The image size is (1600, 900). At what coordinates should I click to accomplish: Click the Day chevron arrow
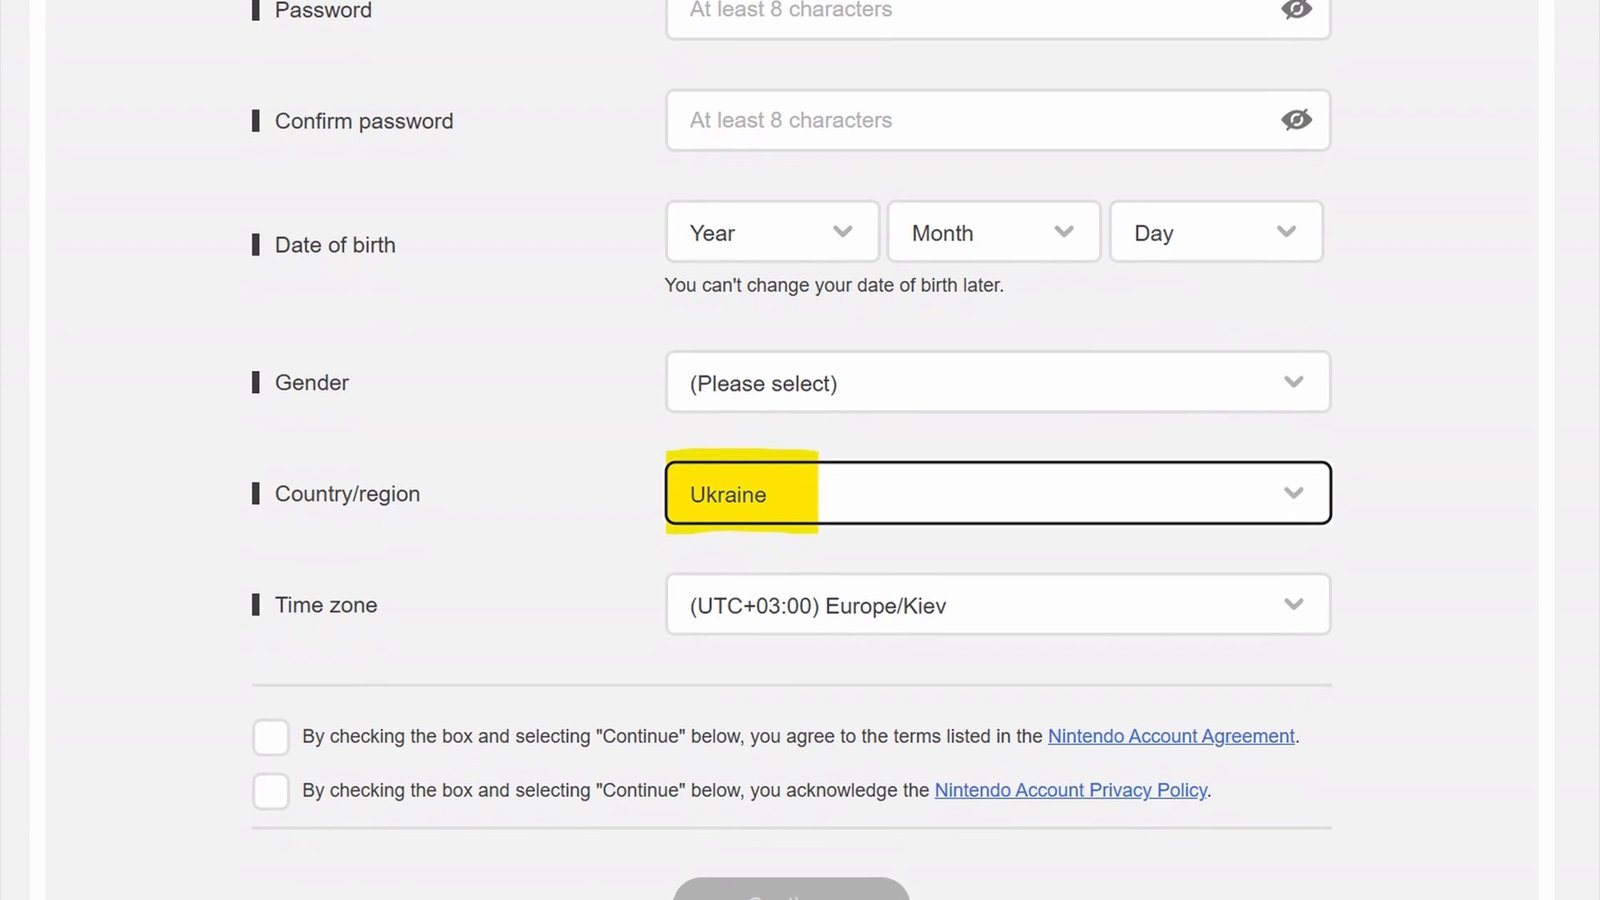point(1287,232)
